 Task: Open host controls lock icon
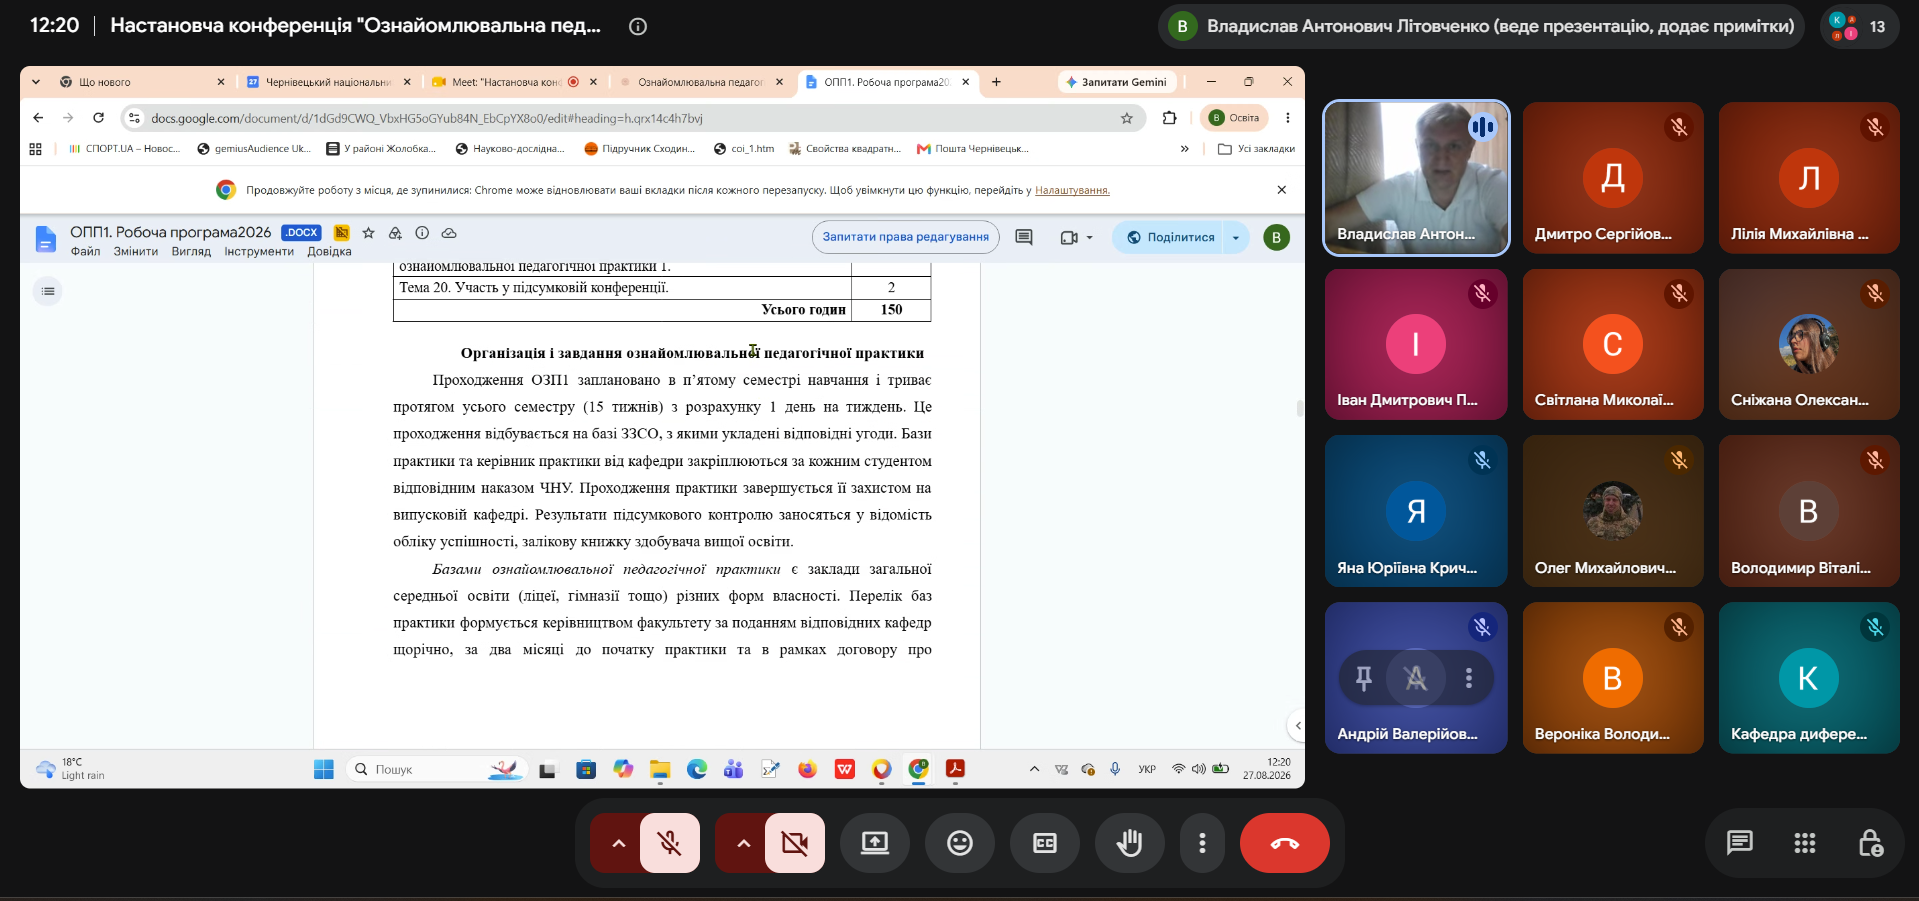tap(1870, 843)
